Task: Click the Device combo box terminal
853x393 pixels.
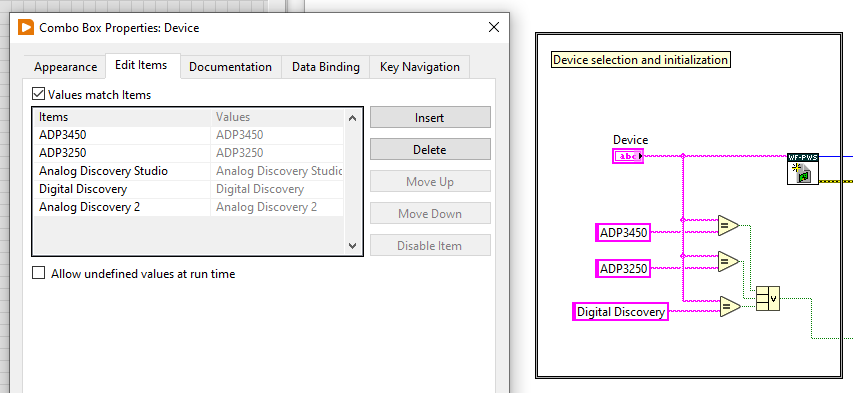Action: [x=628, y=156]
